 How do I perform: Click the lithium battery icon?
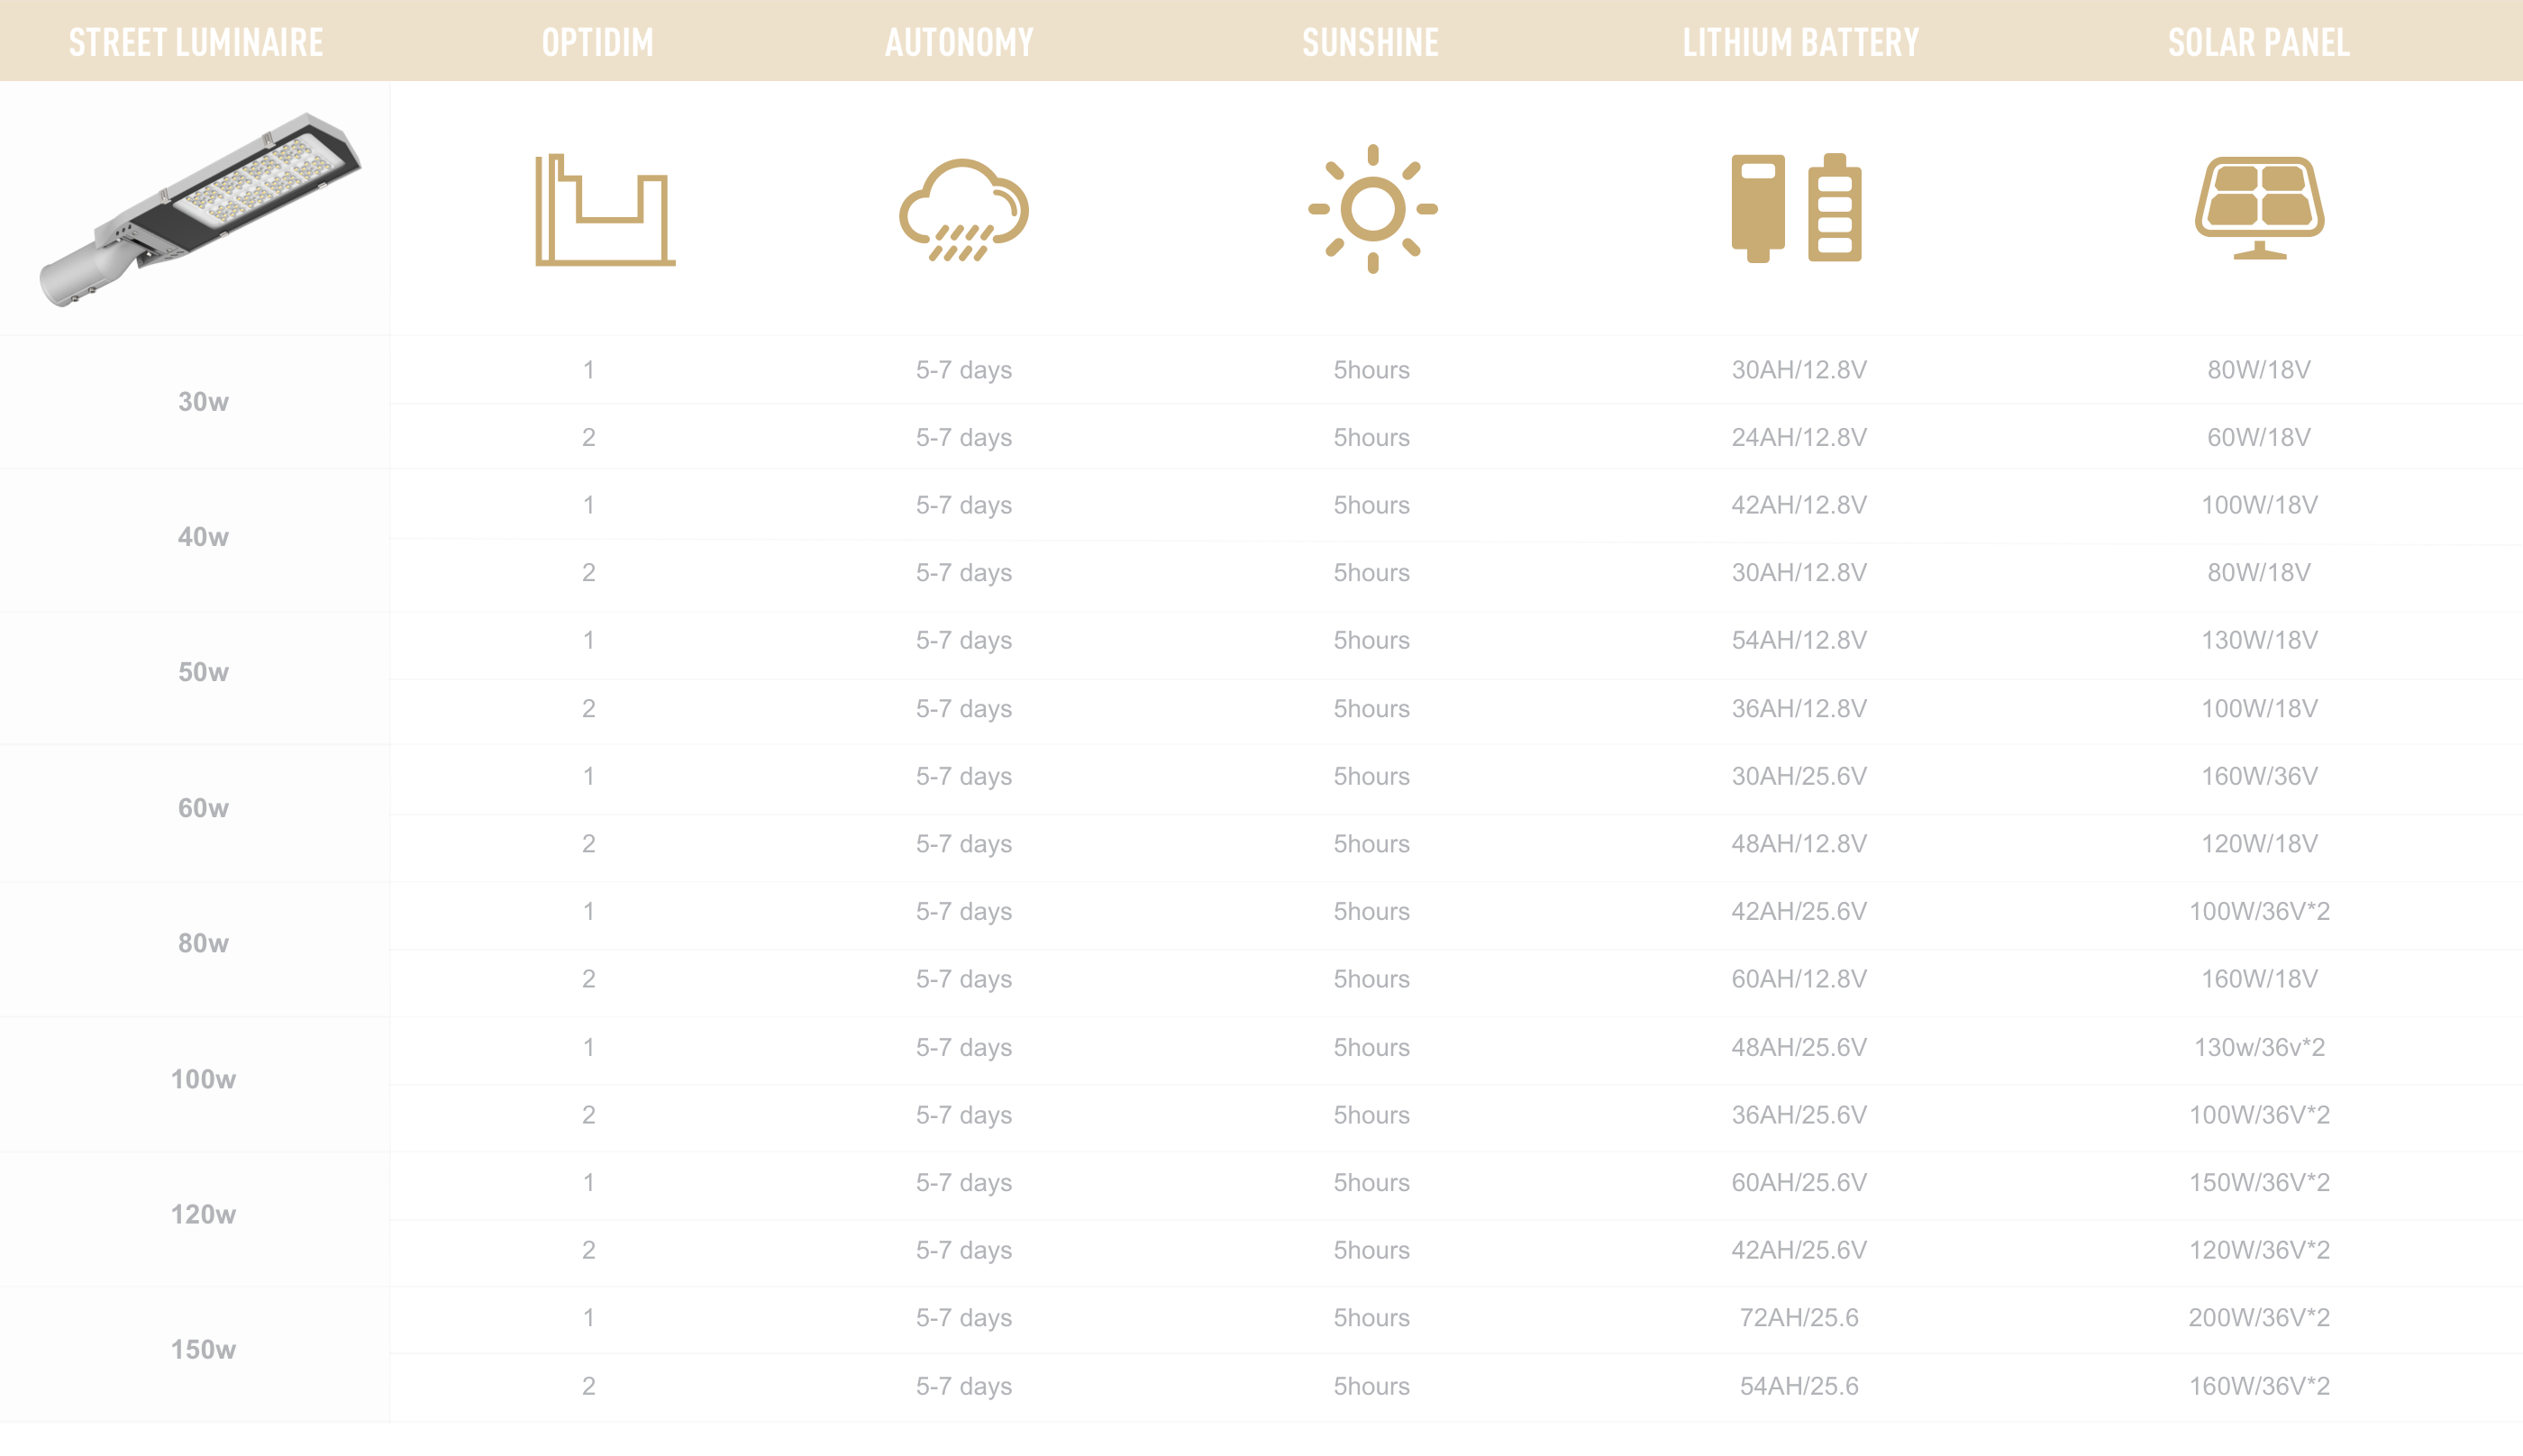click(1797, 208)
